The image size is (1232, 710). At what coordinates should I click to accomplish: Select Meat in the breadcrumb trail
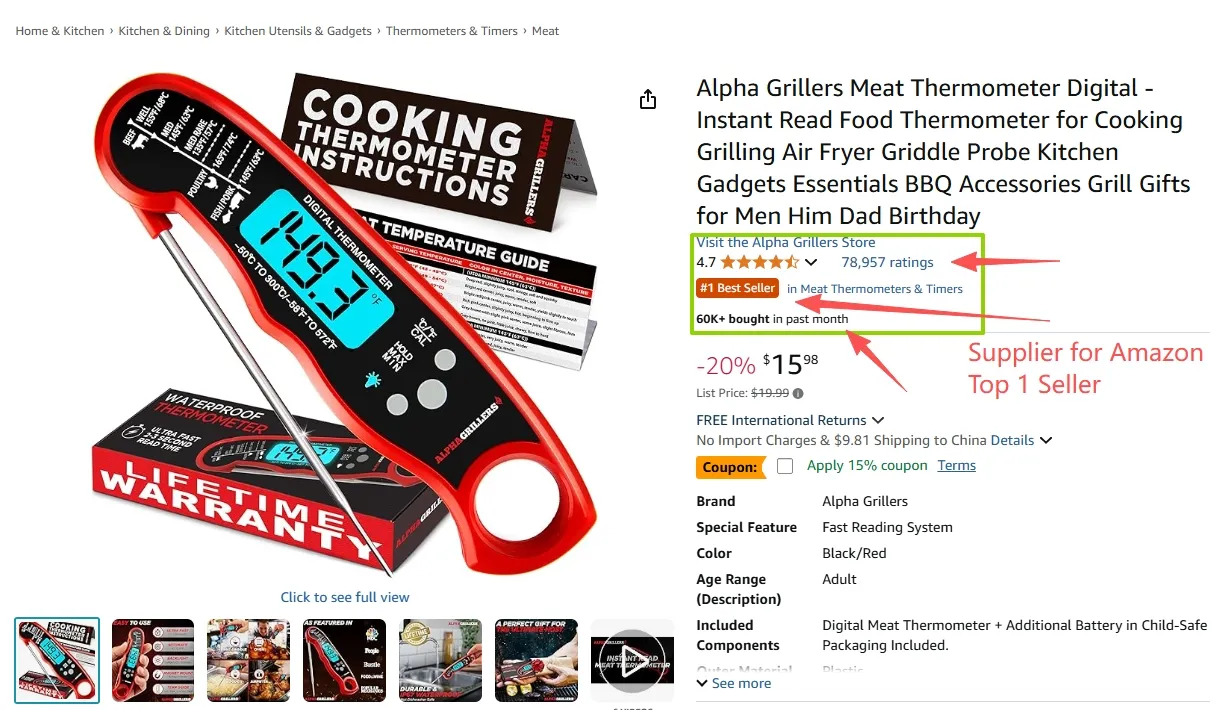(x=545, y=31)
